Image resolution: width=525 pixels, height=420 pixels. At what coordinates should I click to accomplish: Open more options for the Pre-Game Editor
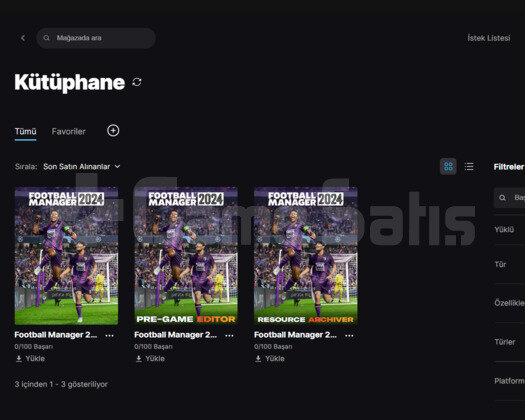tap(229, 335)
